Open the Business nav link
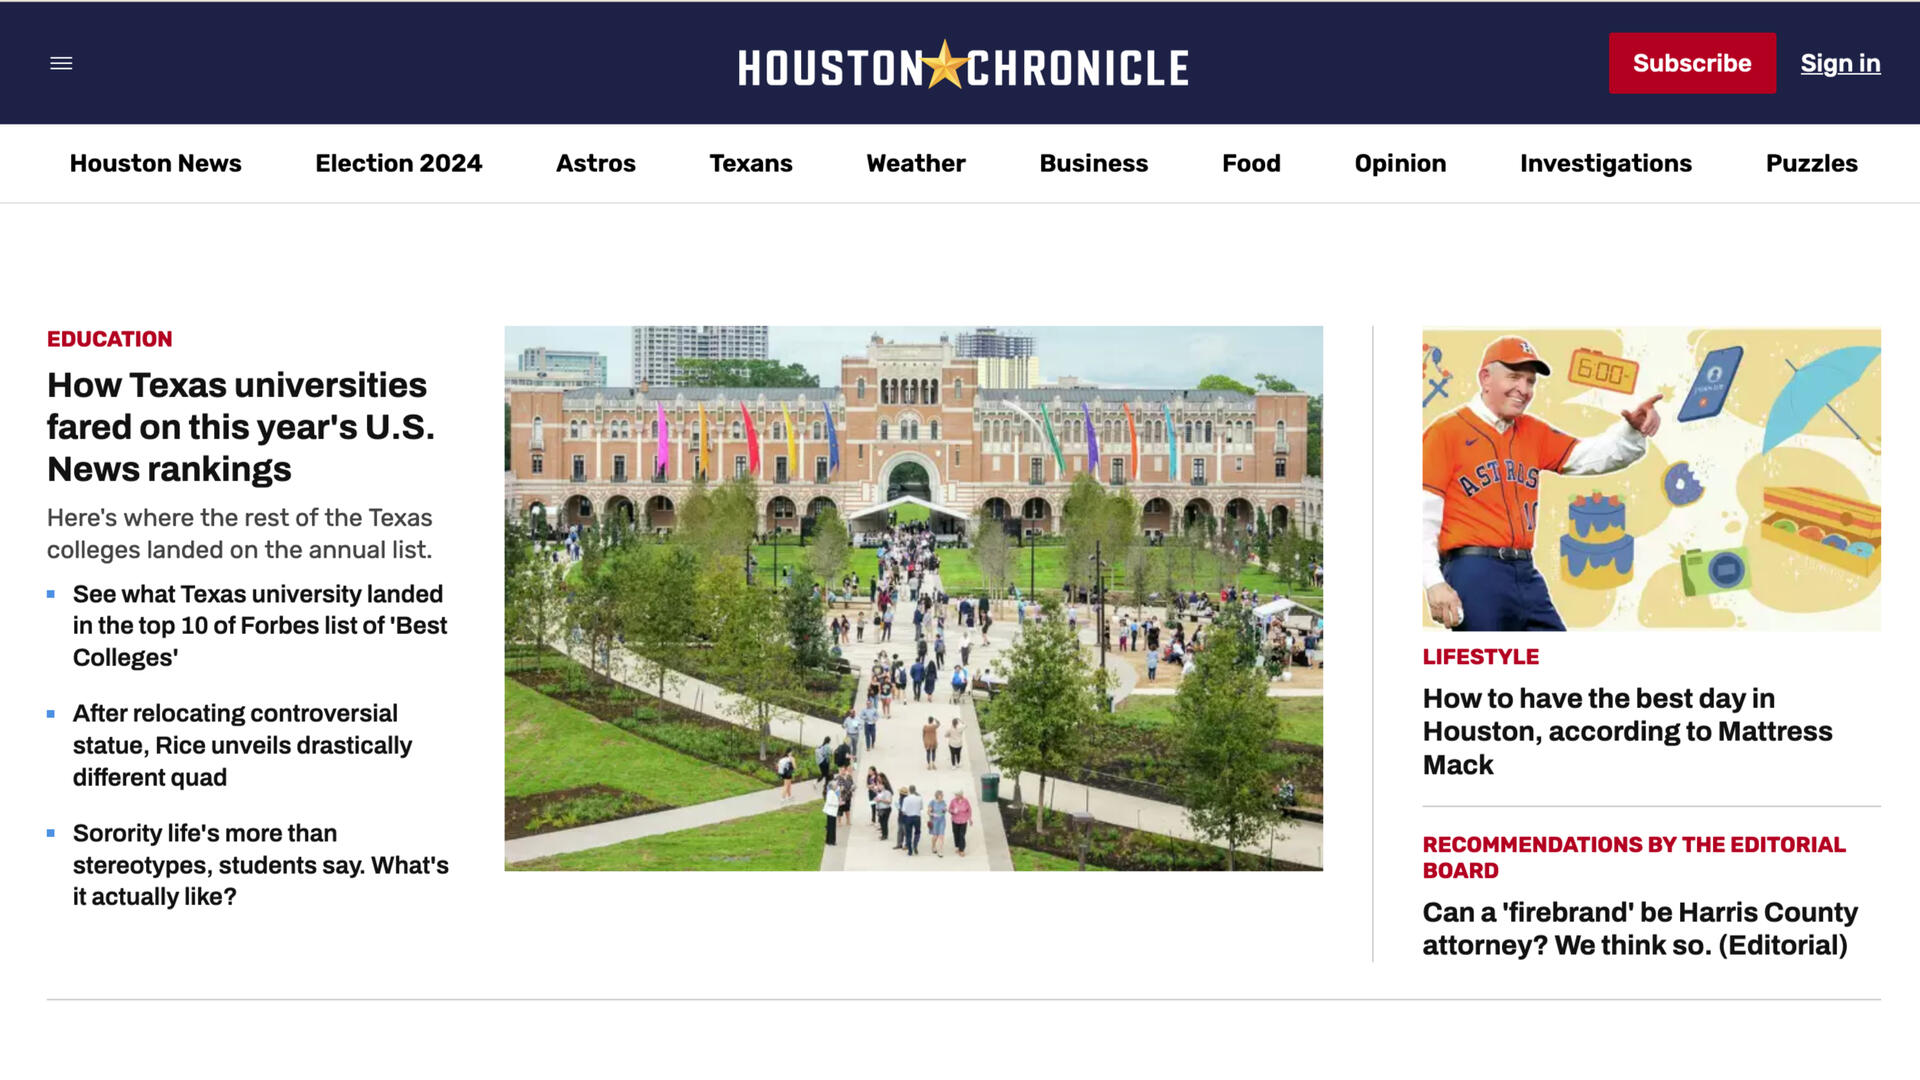Screen dimensions: 1920x1080 tap(1093, 163)
